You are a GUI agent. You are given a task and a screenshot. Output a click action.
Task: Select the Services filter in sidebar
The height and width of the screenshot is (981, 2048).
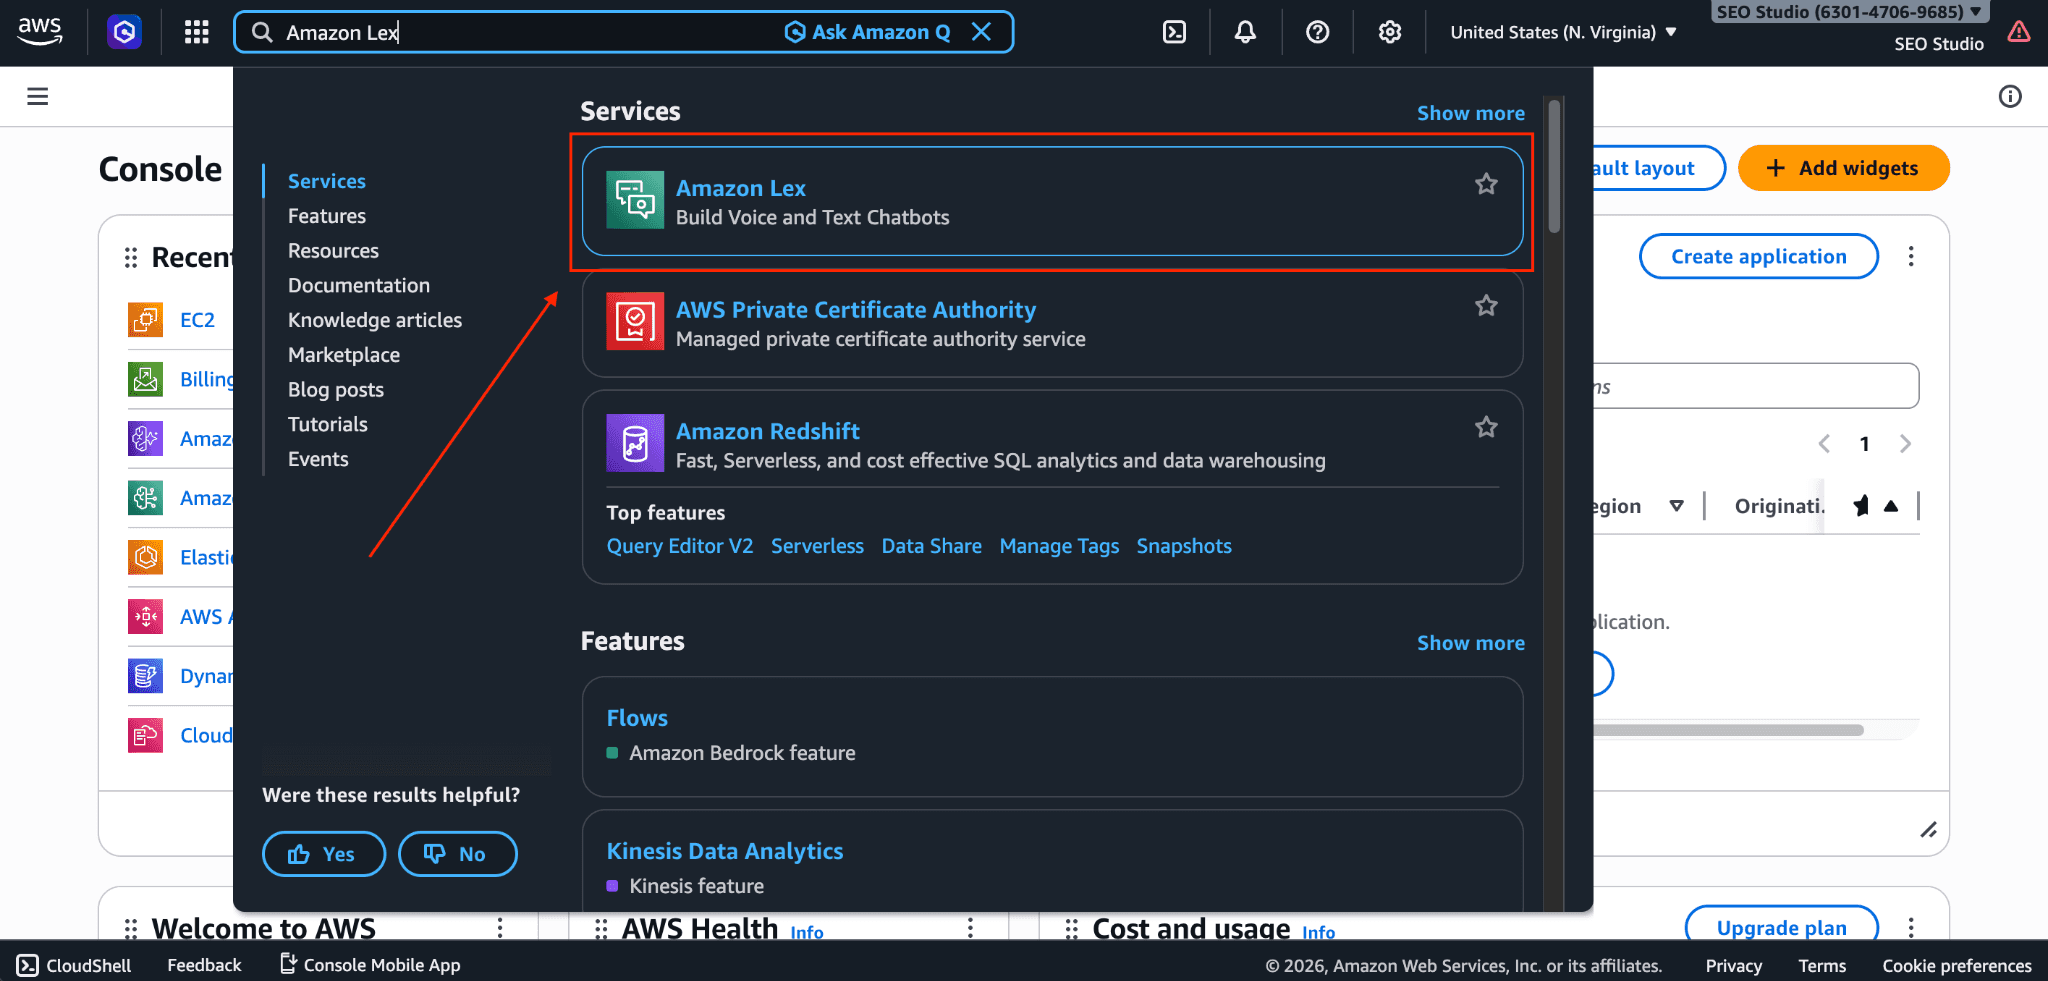point(327,181)
